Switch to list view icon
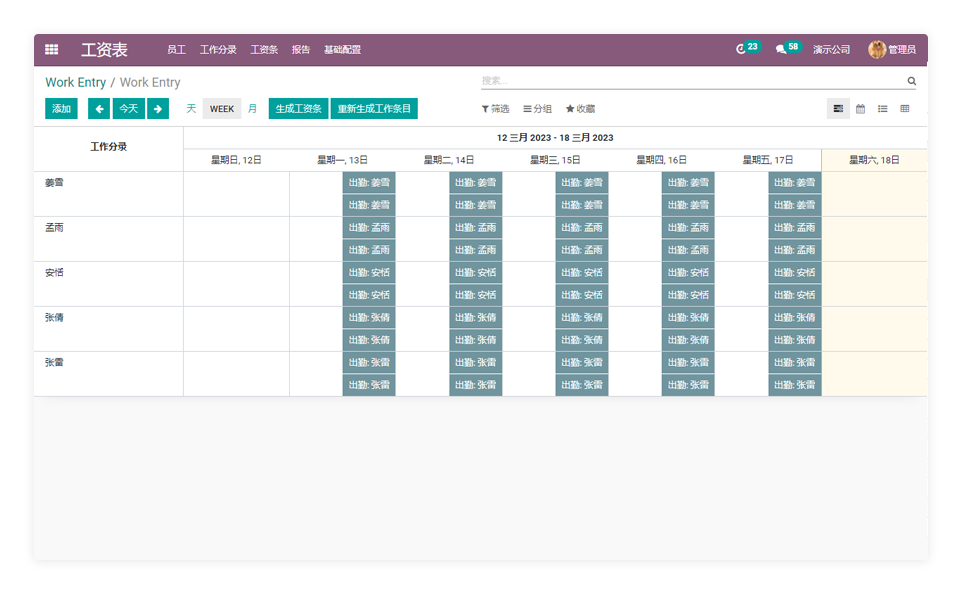Viewport: 962px width, 594px height. [x=883, y=109]
